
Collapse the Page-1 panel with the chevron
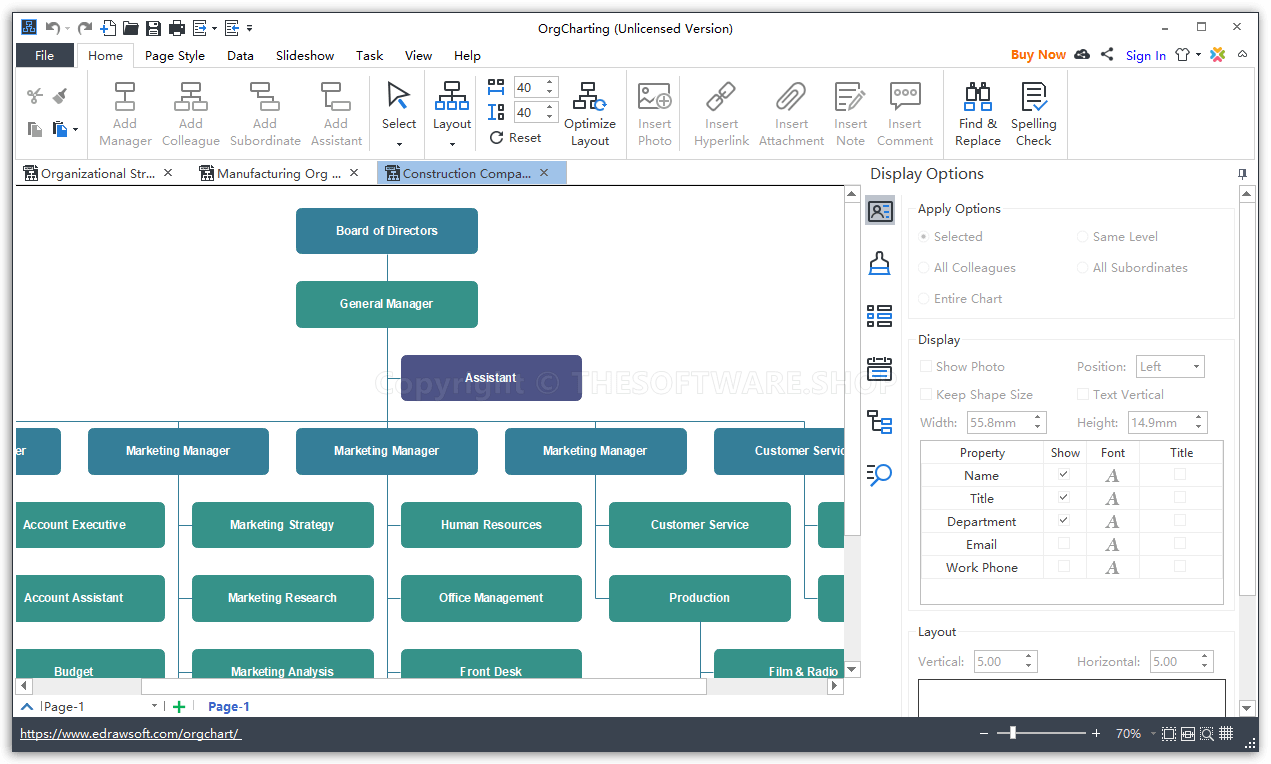point(25,706)
